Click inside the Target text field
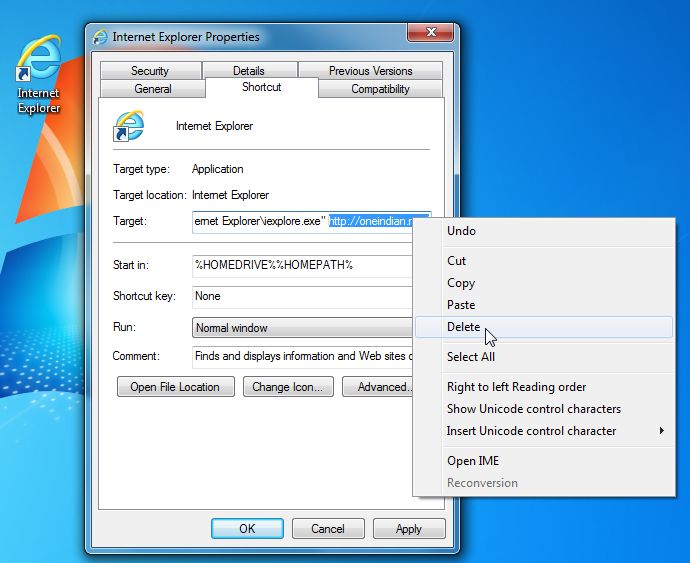Viewport: 690px width, 563px height. coord(303,221)
